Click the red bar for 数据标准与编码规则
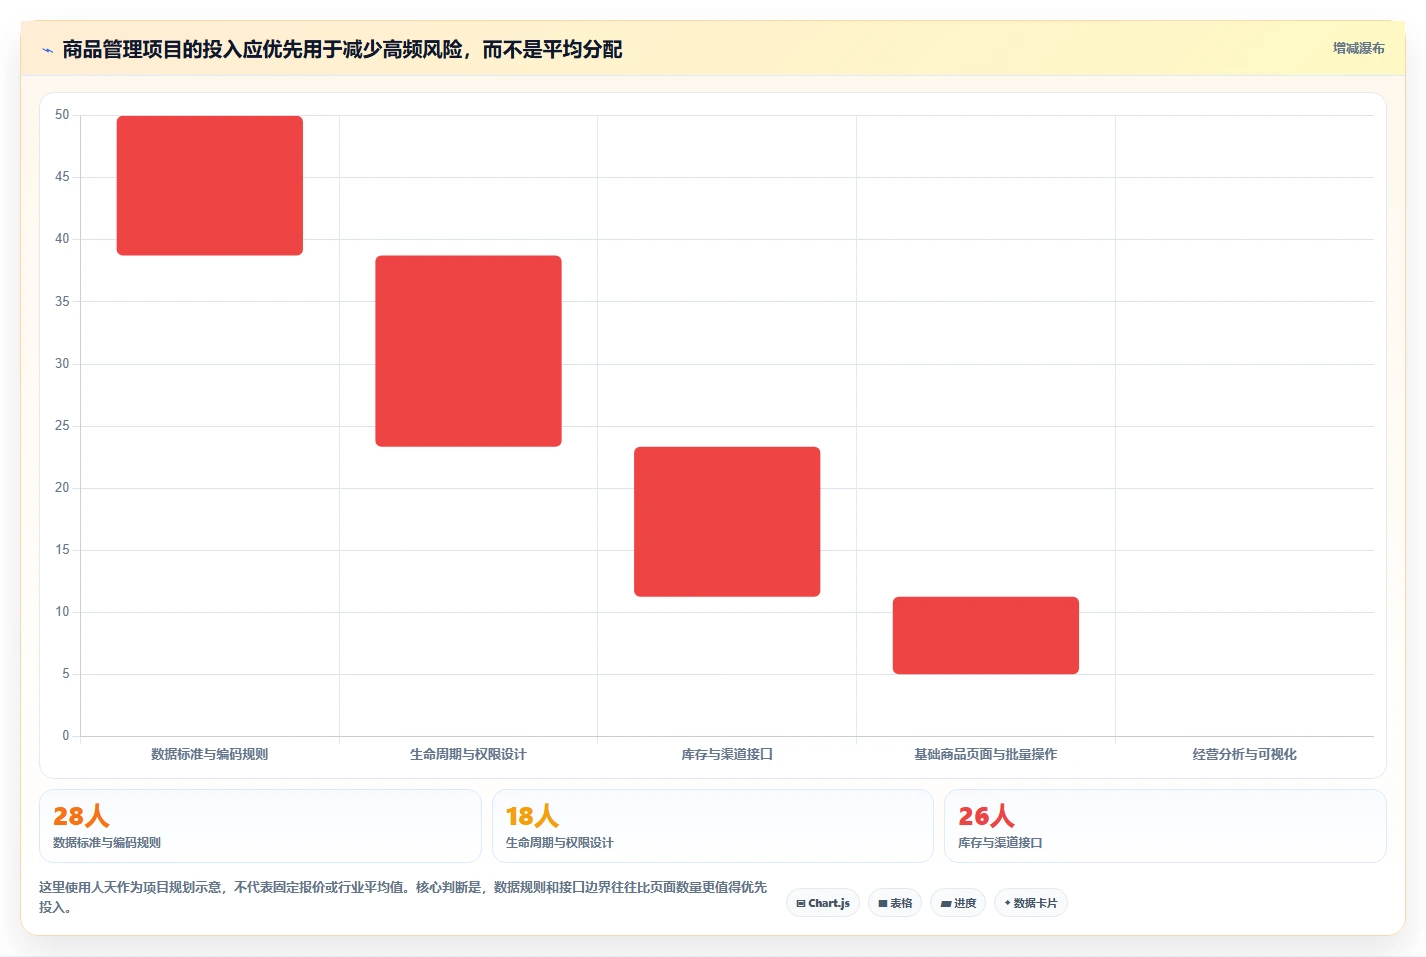1426x957 pixels. [x=210, y=185]
